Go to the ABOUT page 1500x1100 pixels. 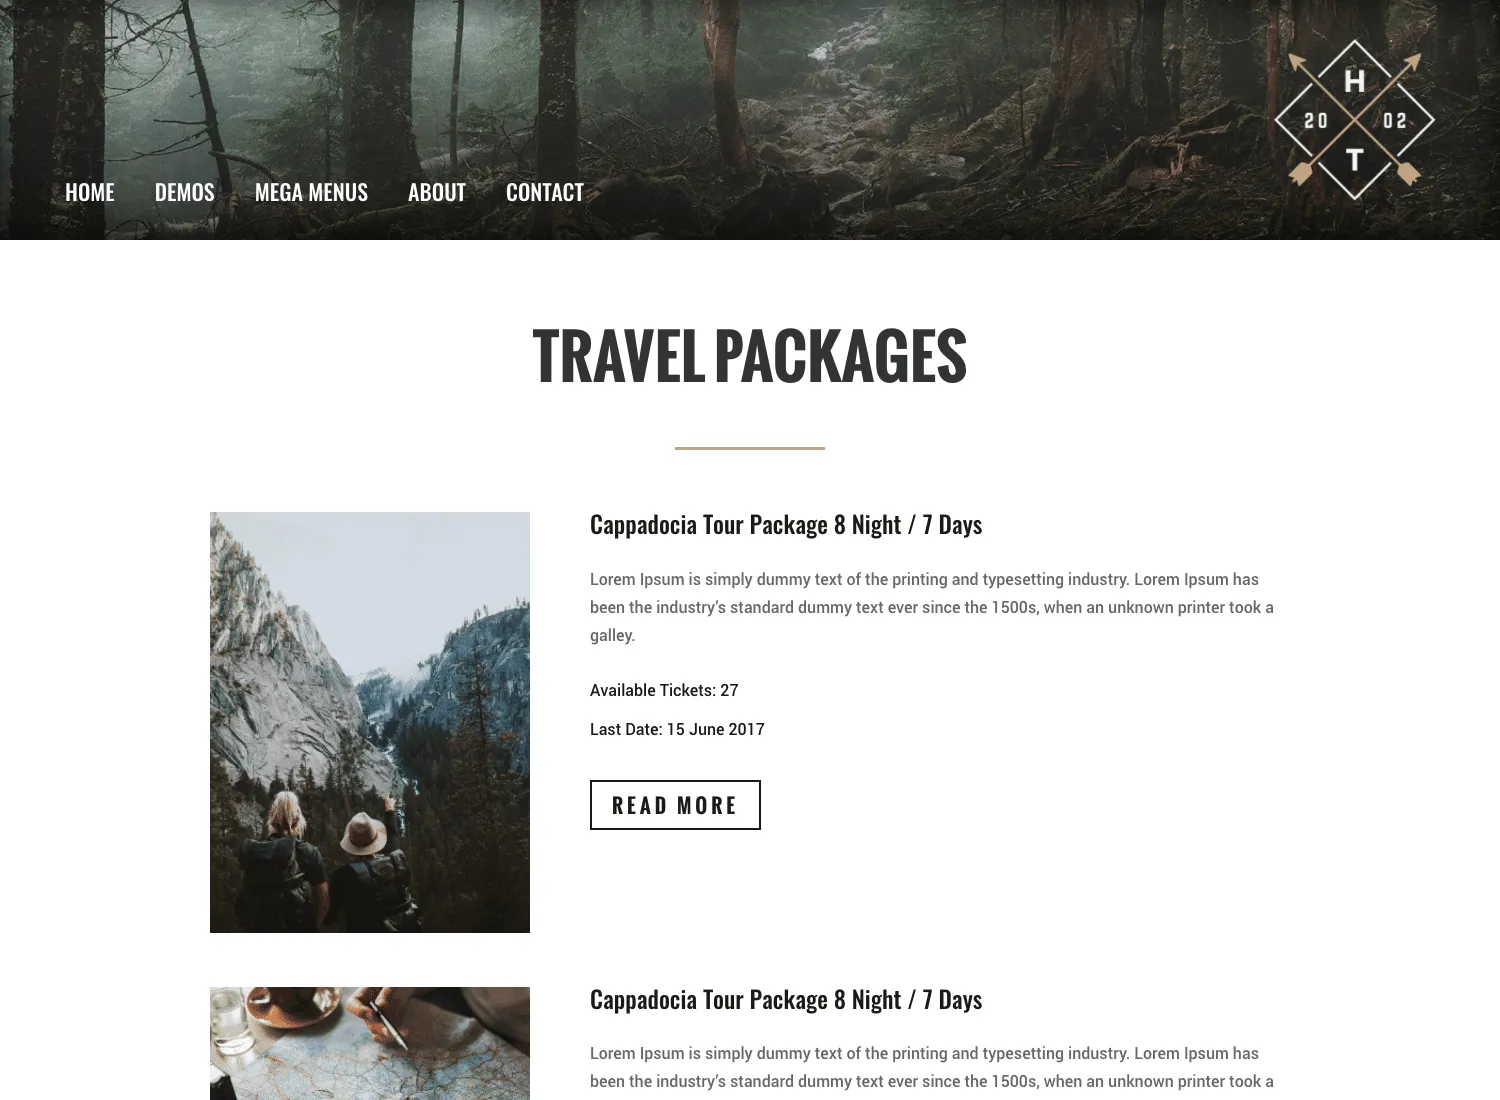point(437,192)
